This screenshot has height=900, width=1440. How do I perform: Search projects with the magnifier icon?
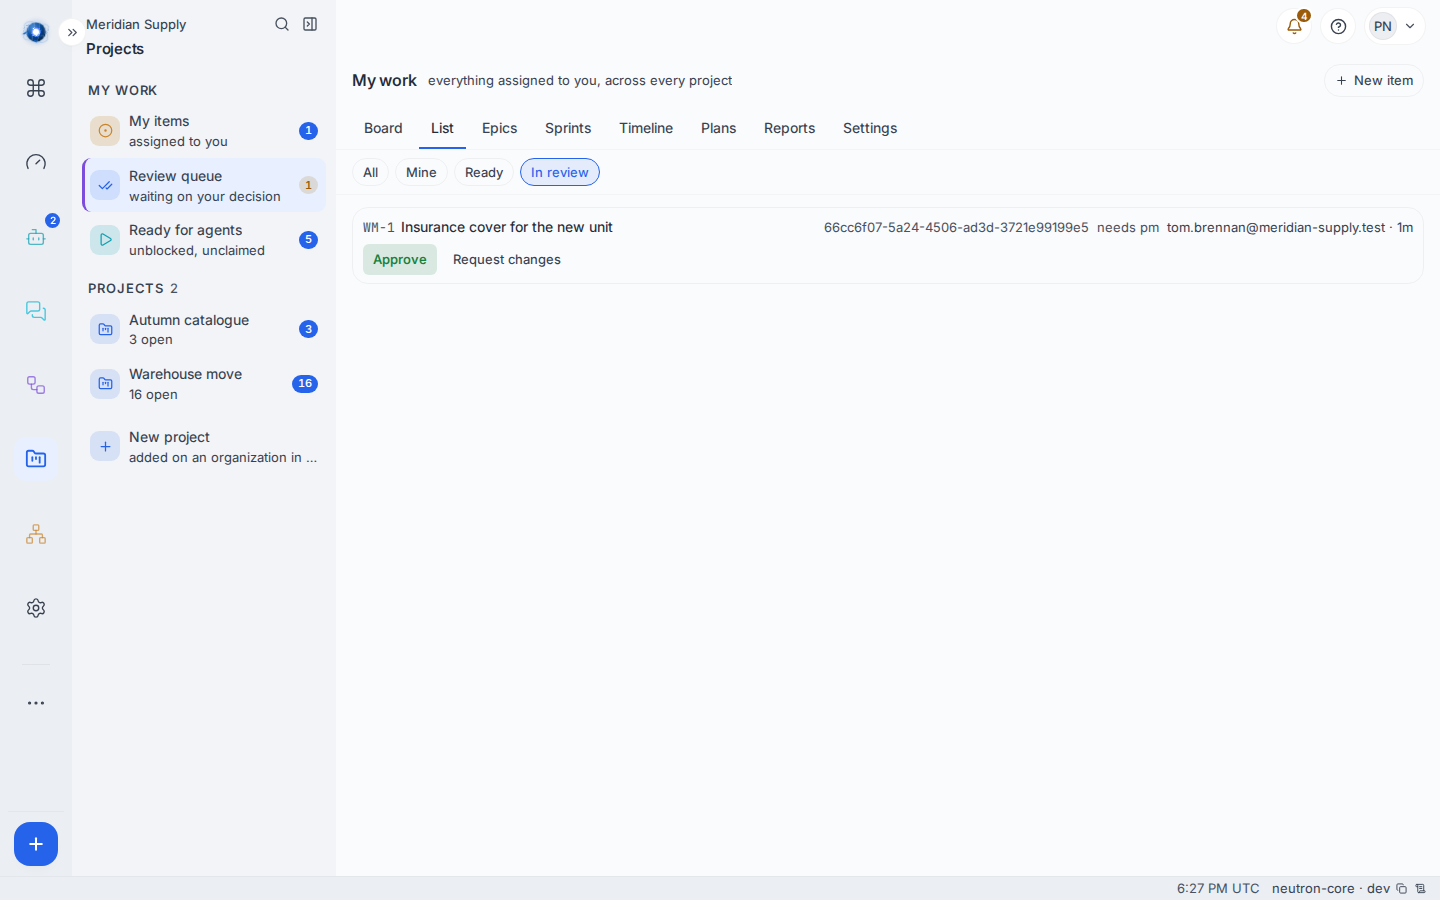pos(282,24)
